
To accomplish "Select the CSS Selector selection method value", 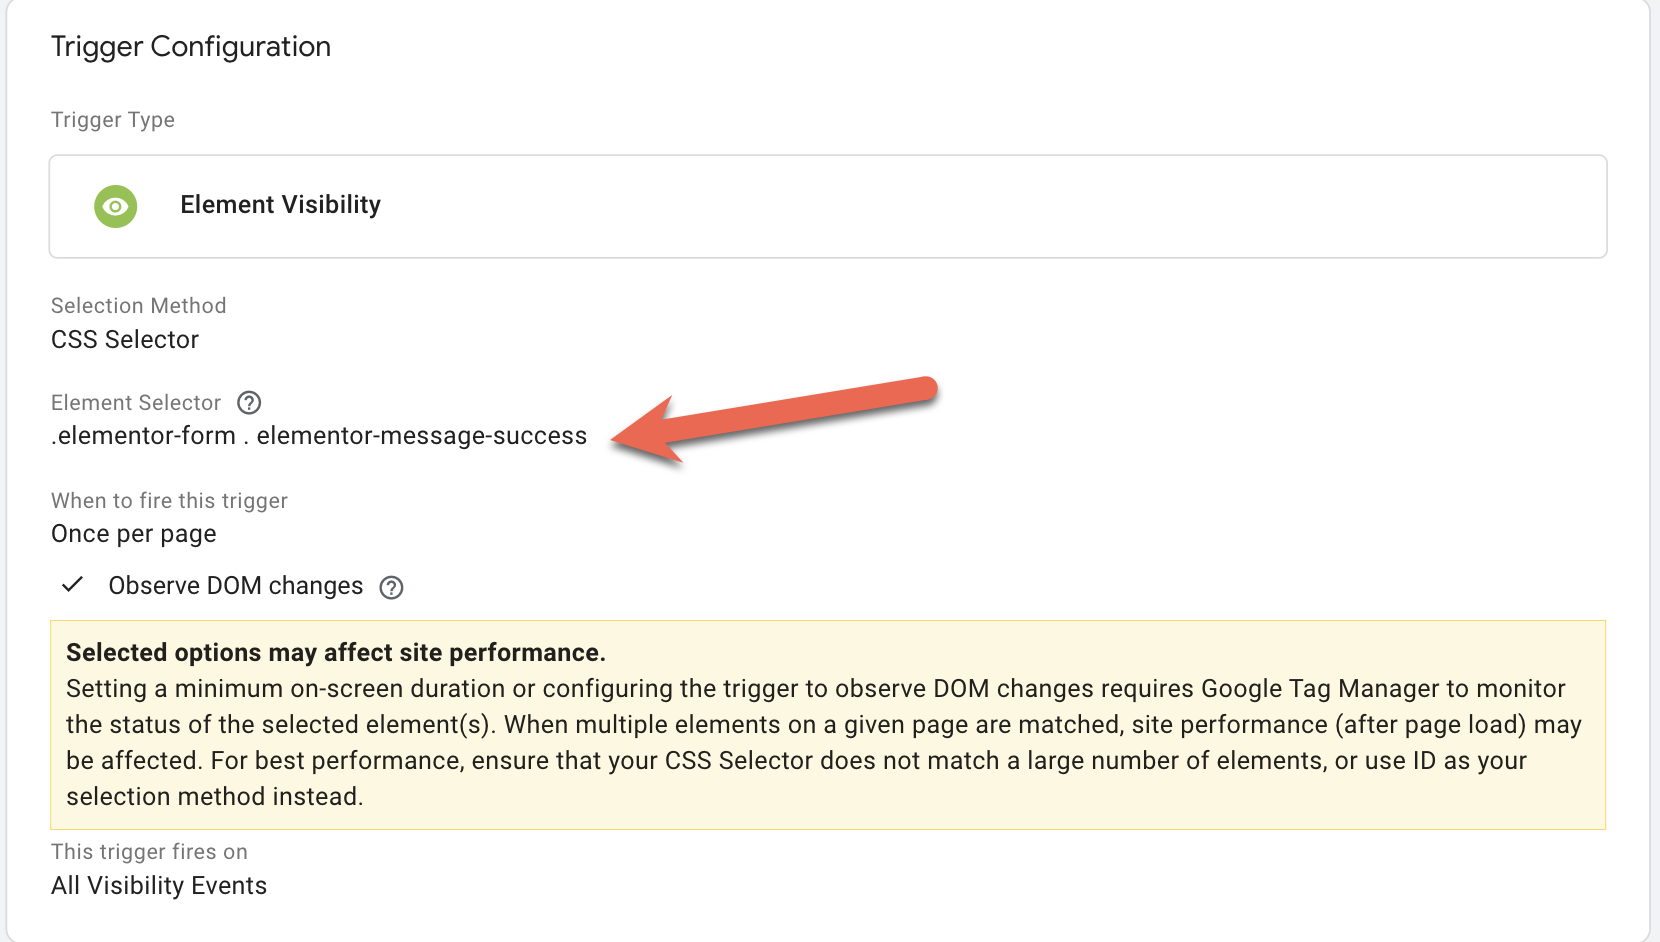I will (125, 340).
